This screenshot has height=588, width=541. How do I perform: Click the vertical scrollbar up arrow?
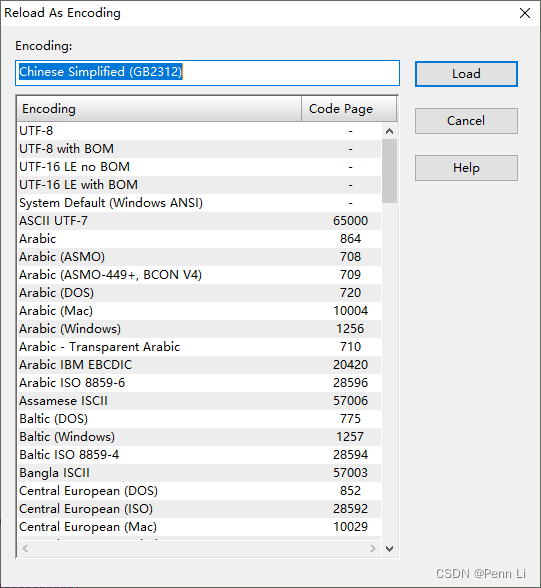pyautogui.click(x=389, y=131)
